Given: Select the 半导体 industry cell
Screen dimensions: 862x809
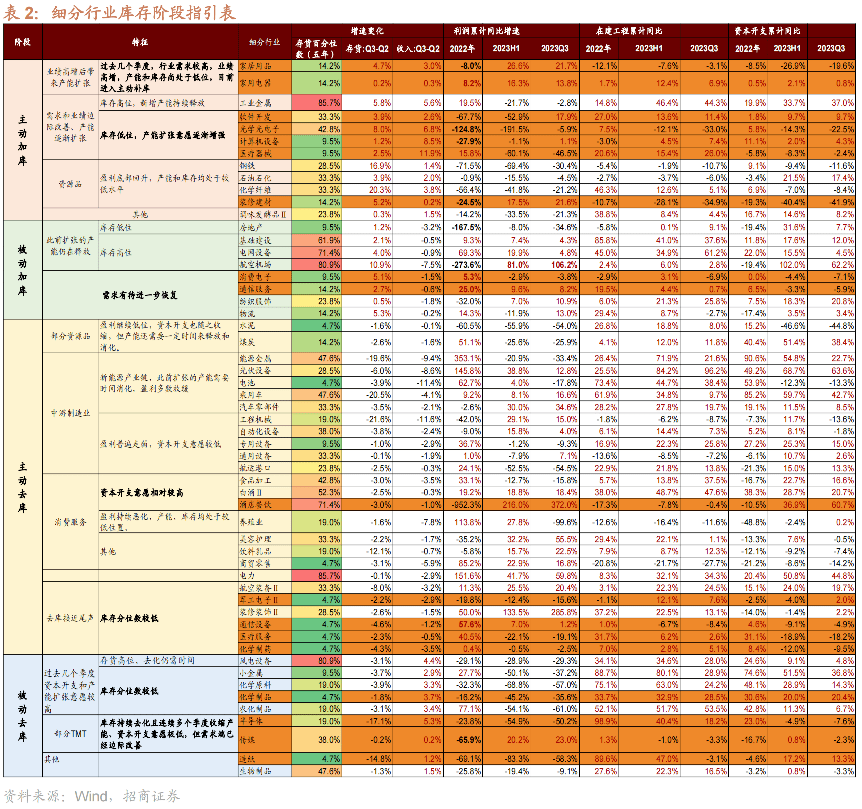Looking at the screenshot, I should 260,720.
